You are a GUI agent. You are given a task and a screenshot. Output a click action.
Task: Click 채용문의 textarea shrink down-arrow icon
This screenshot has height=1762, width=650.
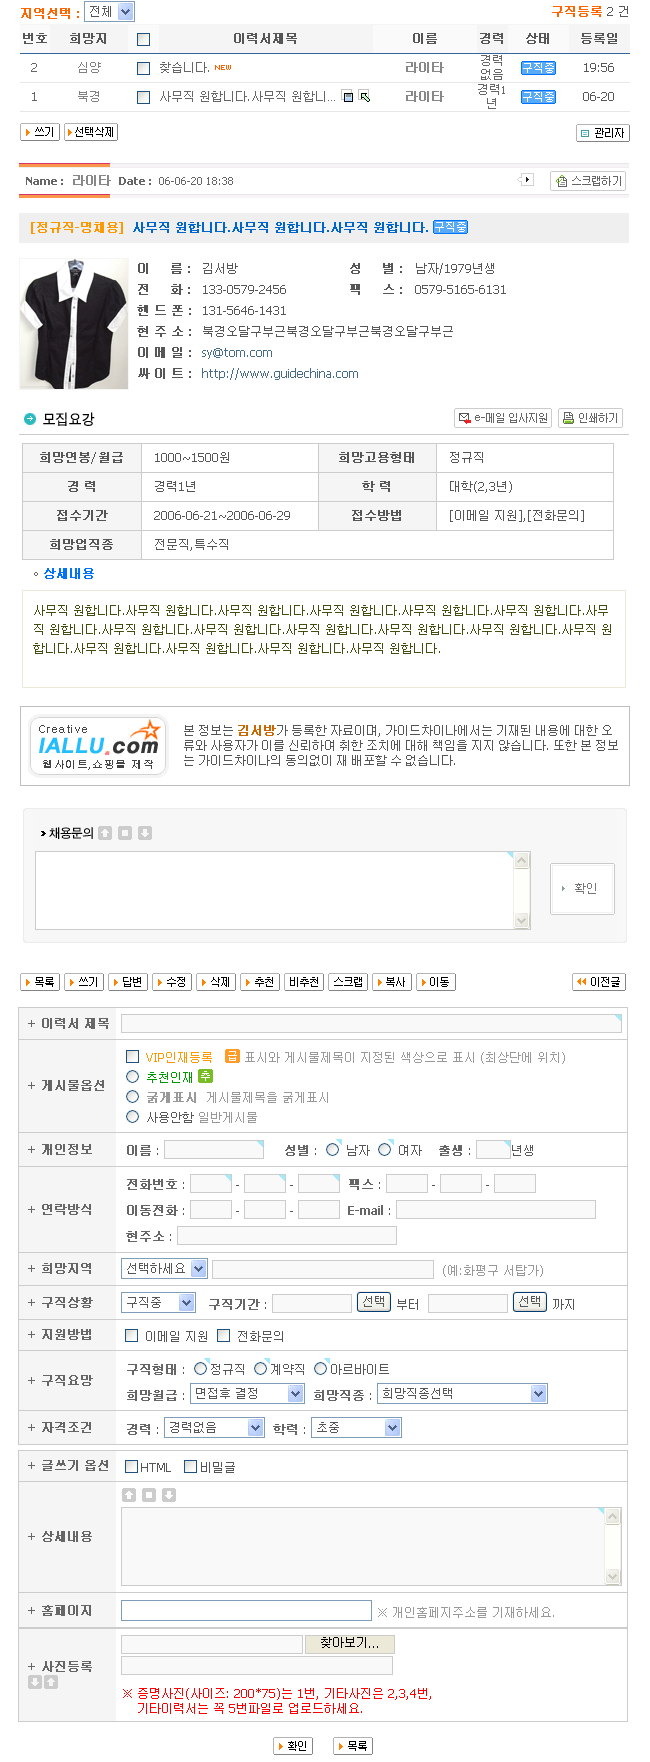coord(145,833)
